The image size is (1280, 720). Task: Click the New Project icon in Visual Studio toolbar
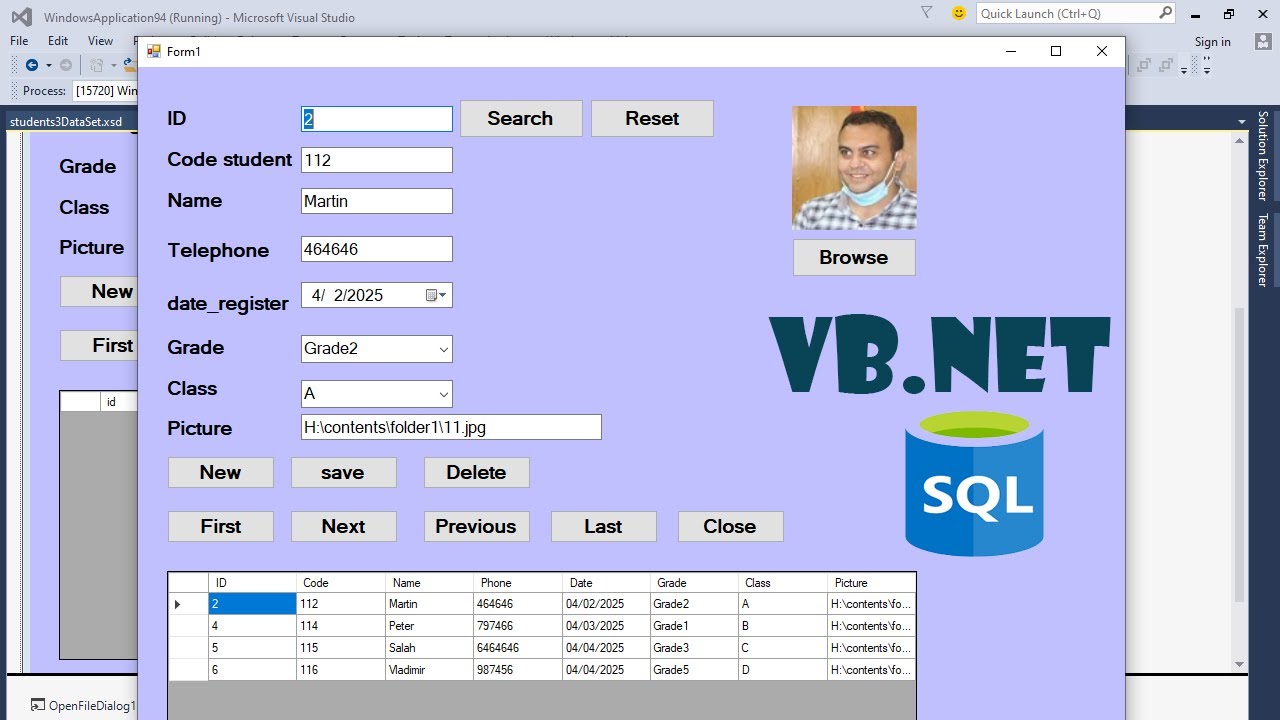(x=97, y=65)
